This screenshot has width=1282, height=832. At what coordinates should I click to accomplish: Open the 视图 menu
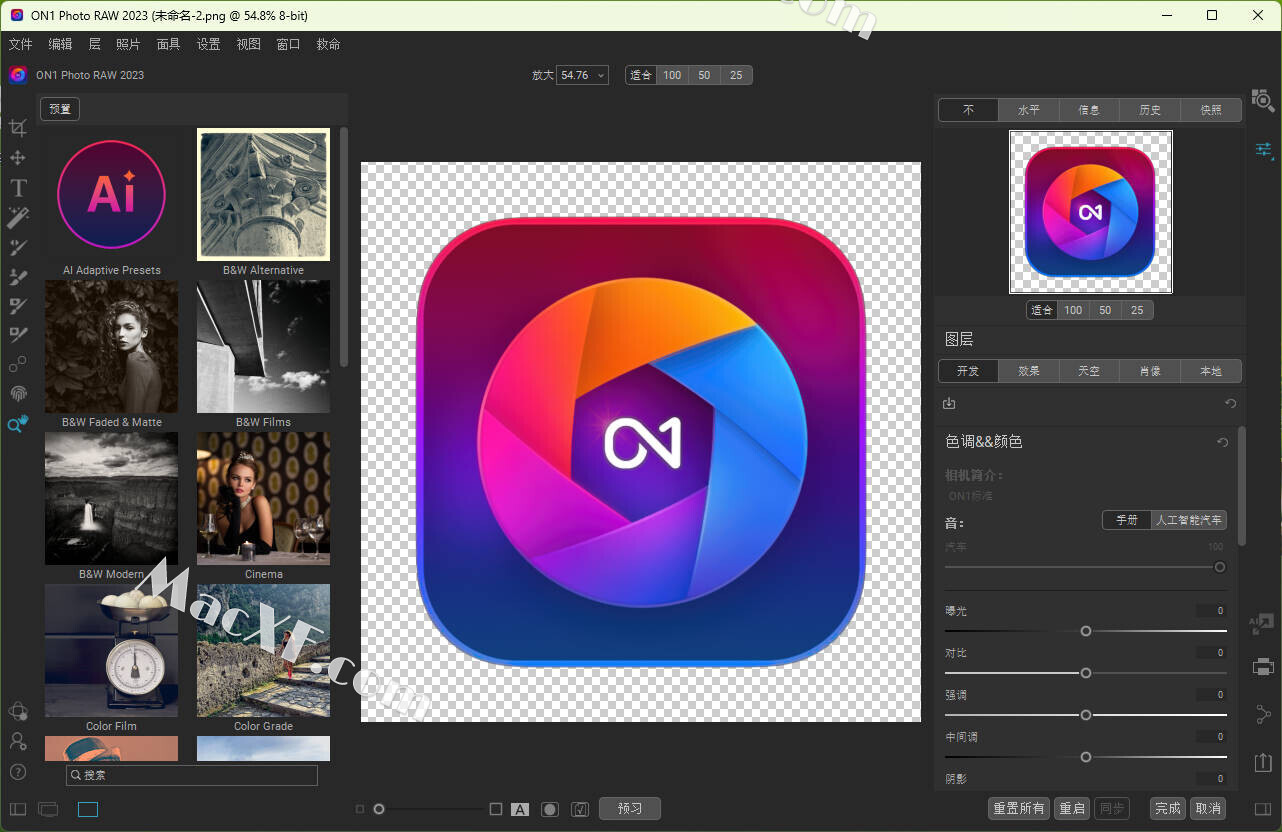[248, 44]
